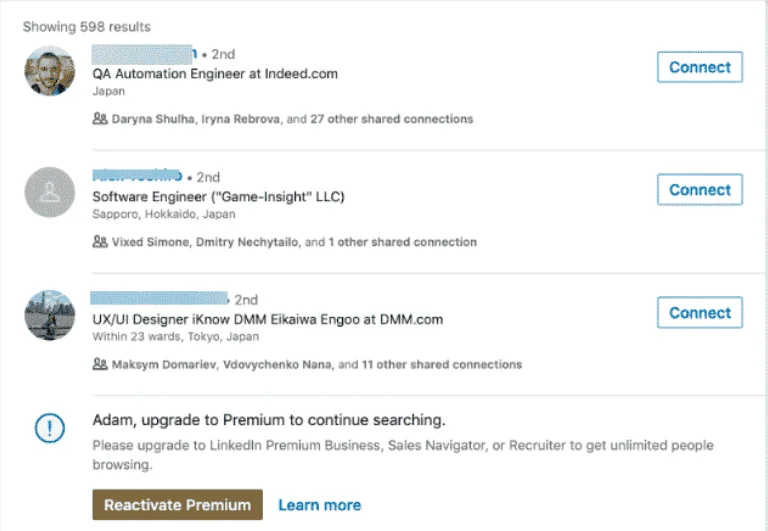Connect with the QA Automation Engineer at Indeed.com
This screenshot has width=768, height=531.
pyautogui.click(x=699, y=68)
